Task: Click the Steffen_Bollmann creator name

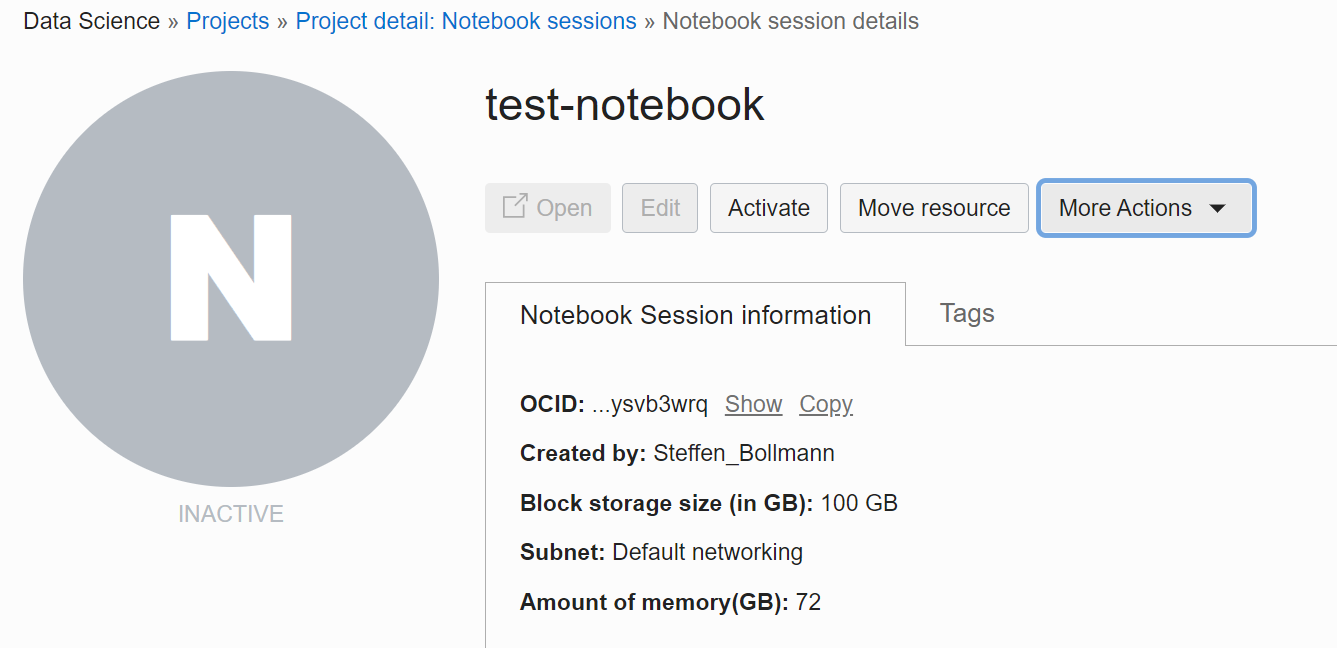Action: (744, 453)
